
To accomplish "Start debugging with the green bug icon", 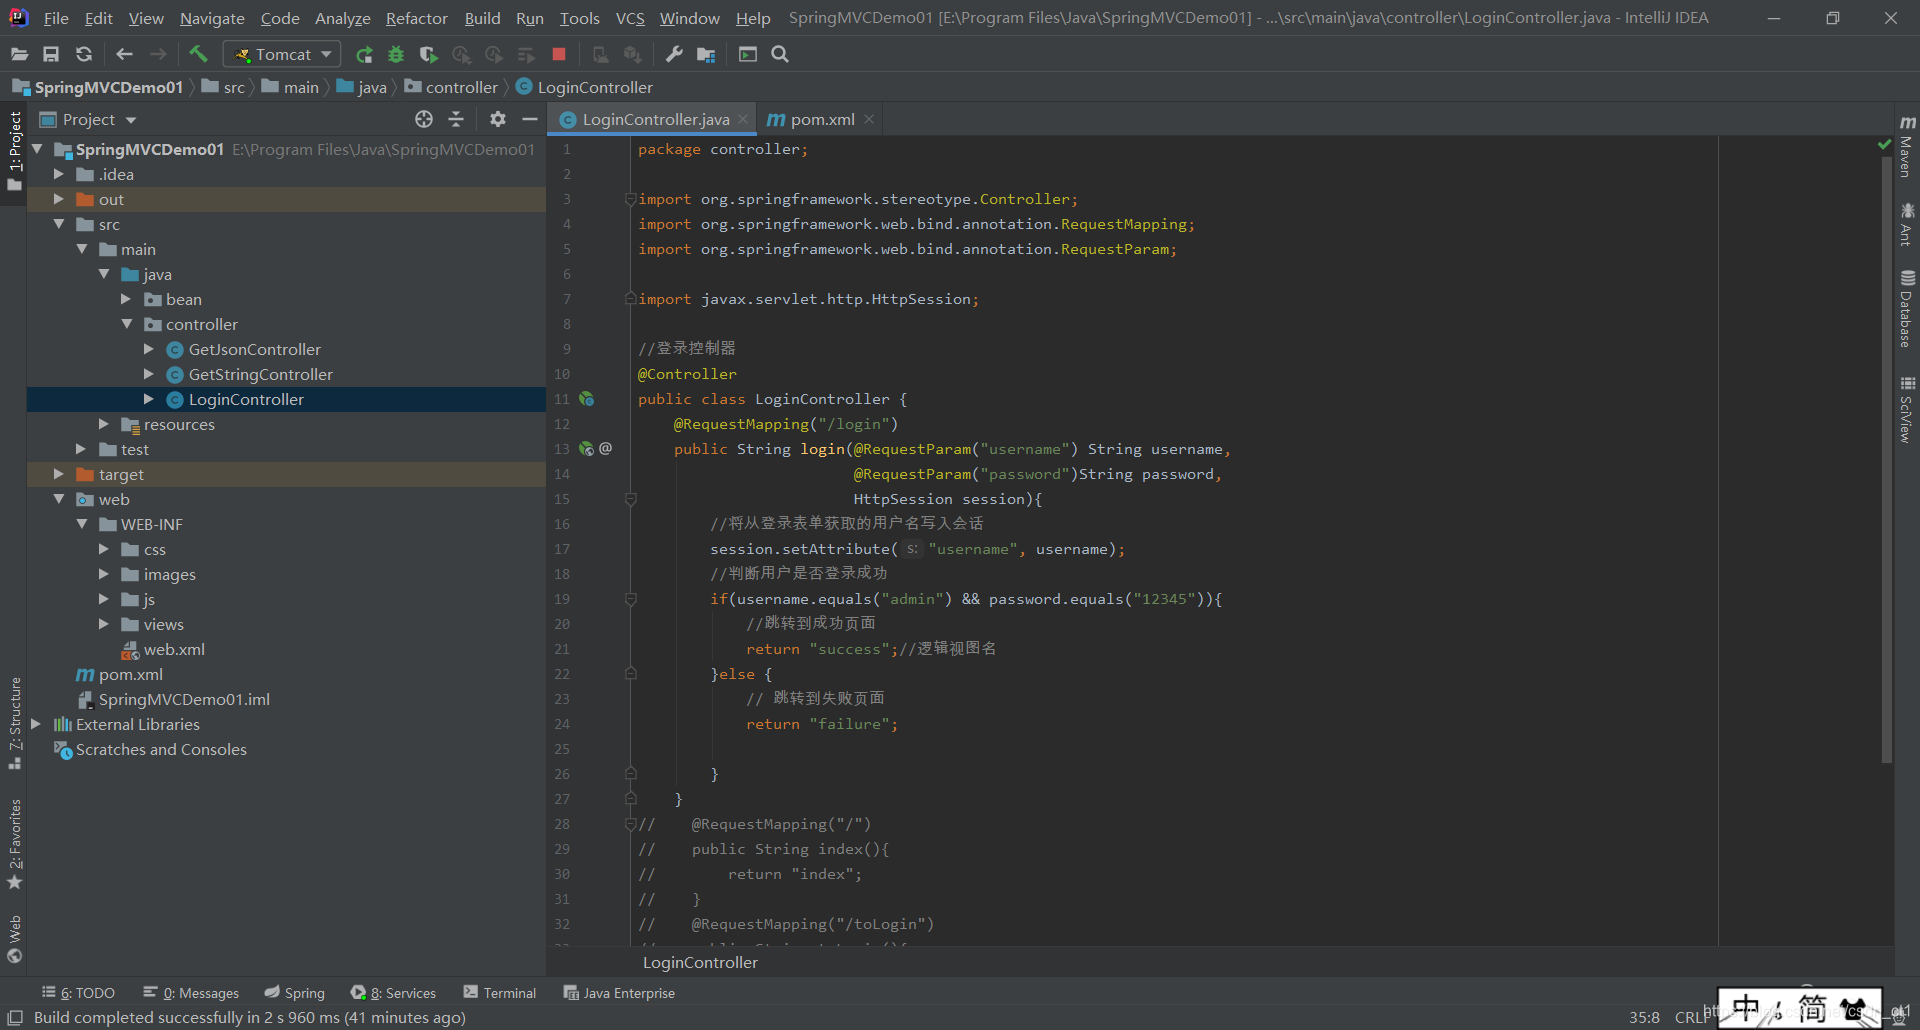I will (x=396, y=54).
